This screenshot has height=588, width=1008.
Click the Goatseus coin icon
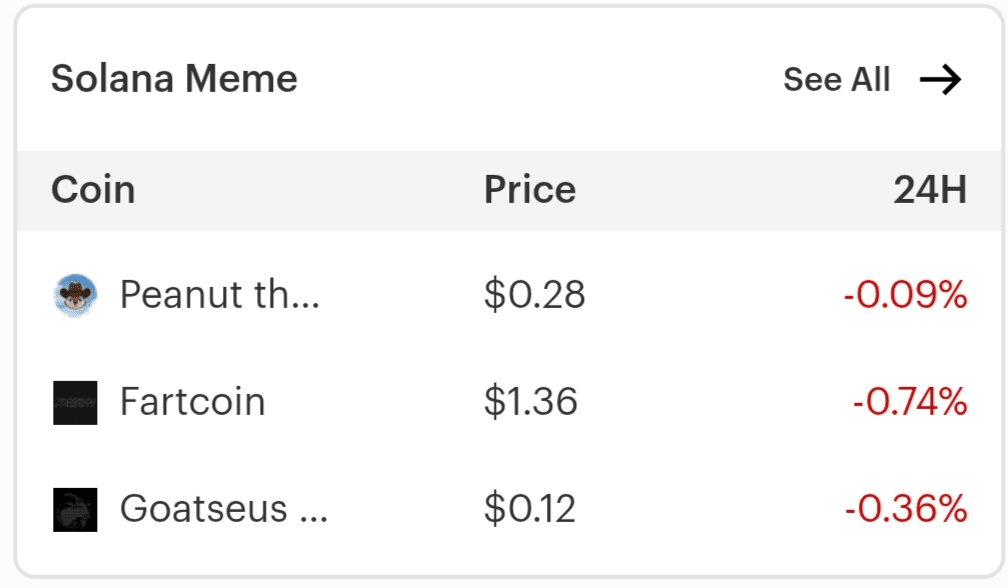75,509
